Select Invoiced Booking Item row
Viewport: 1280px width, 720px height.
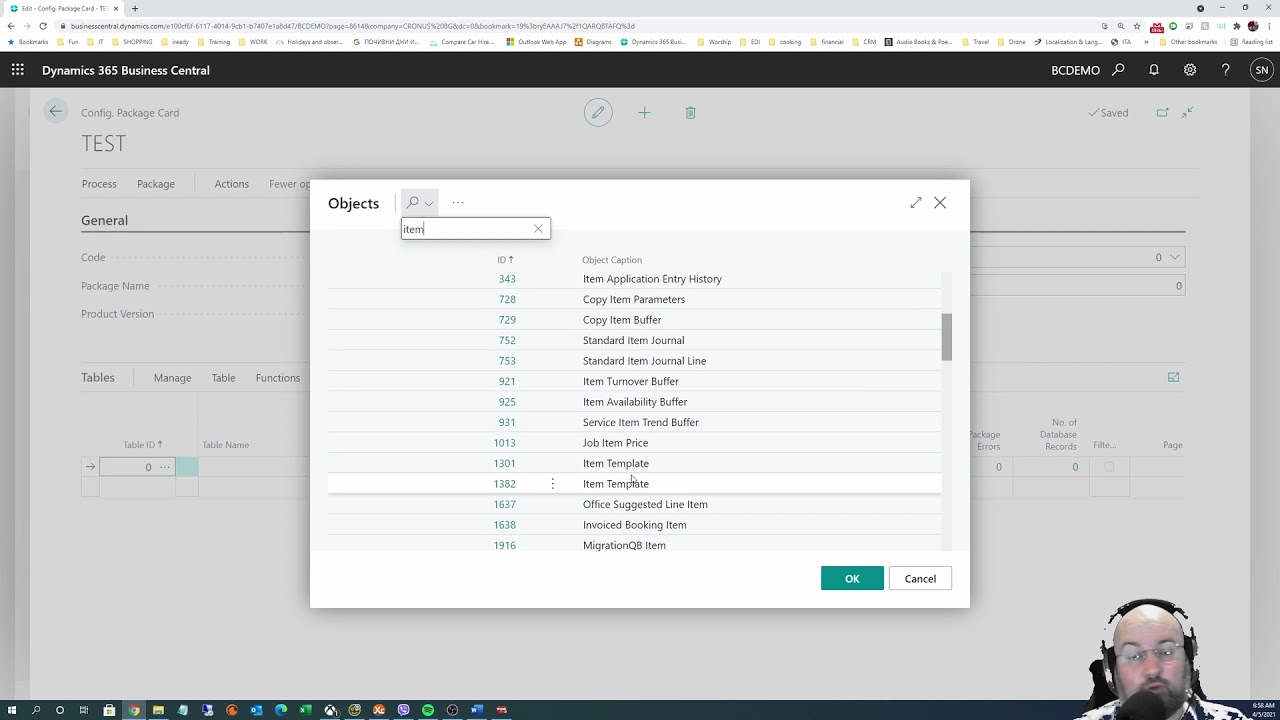point(634,525)
